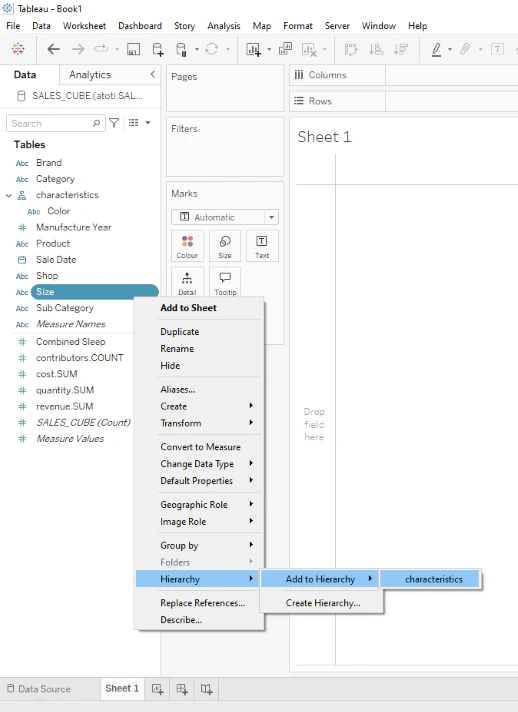Click the Redo forward arrow
Screen dimensions: 518x712
point(78,49)
